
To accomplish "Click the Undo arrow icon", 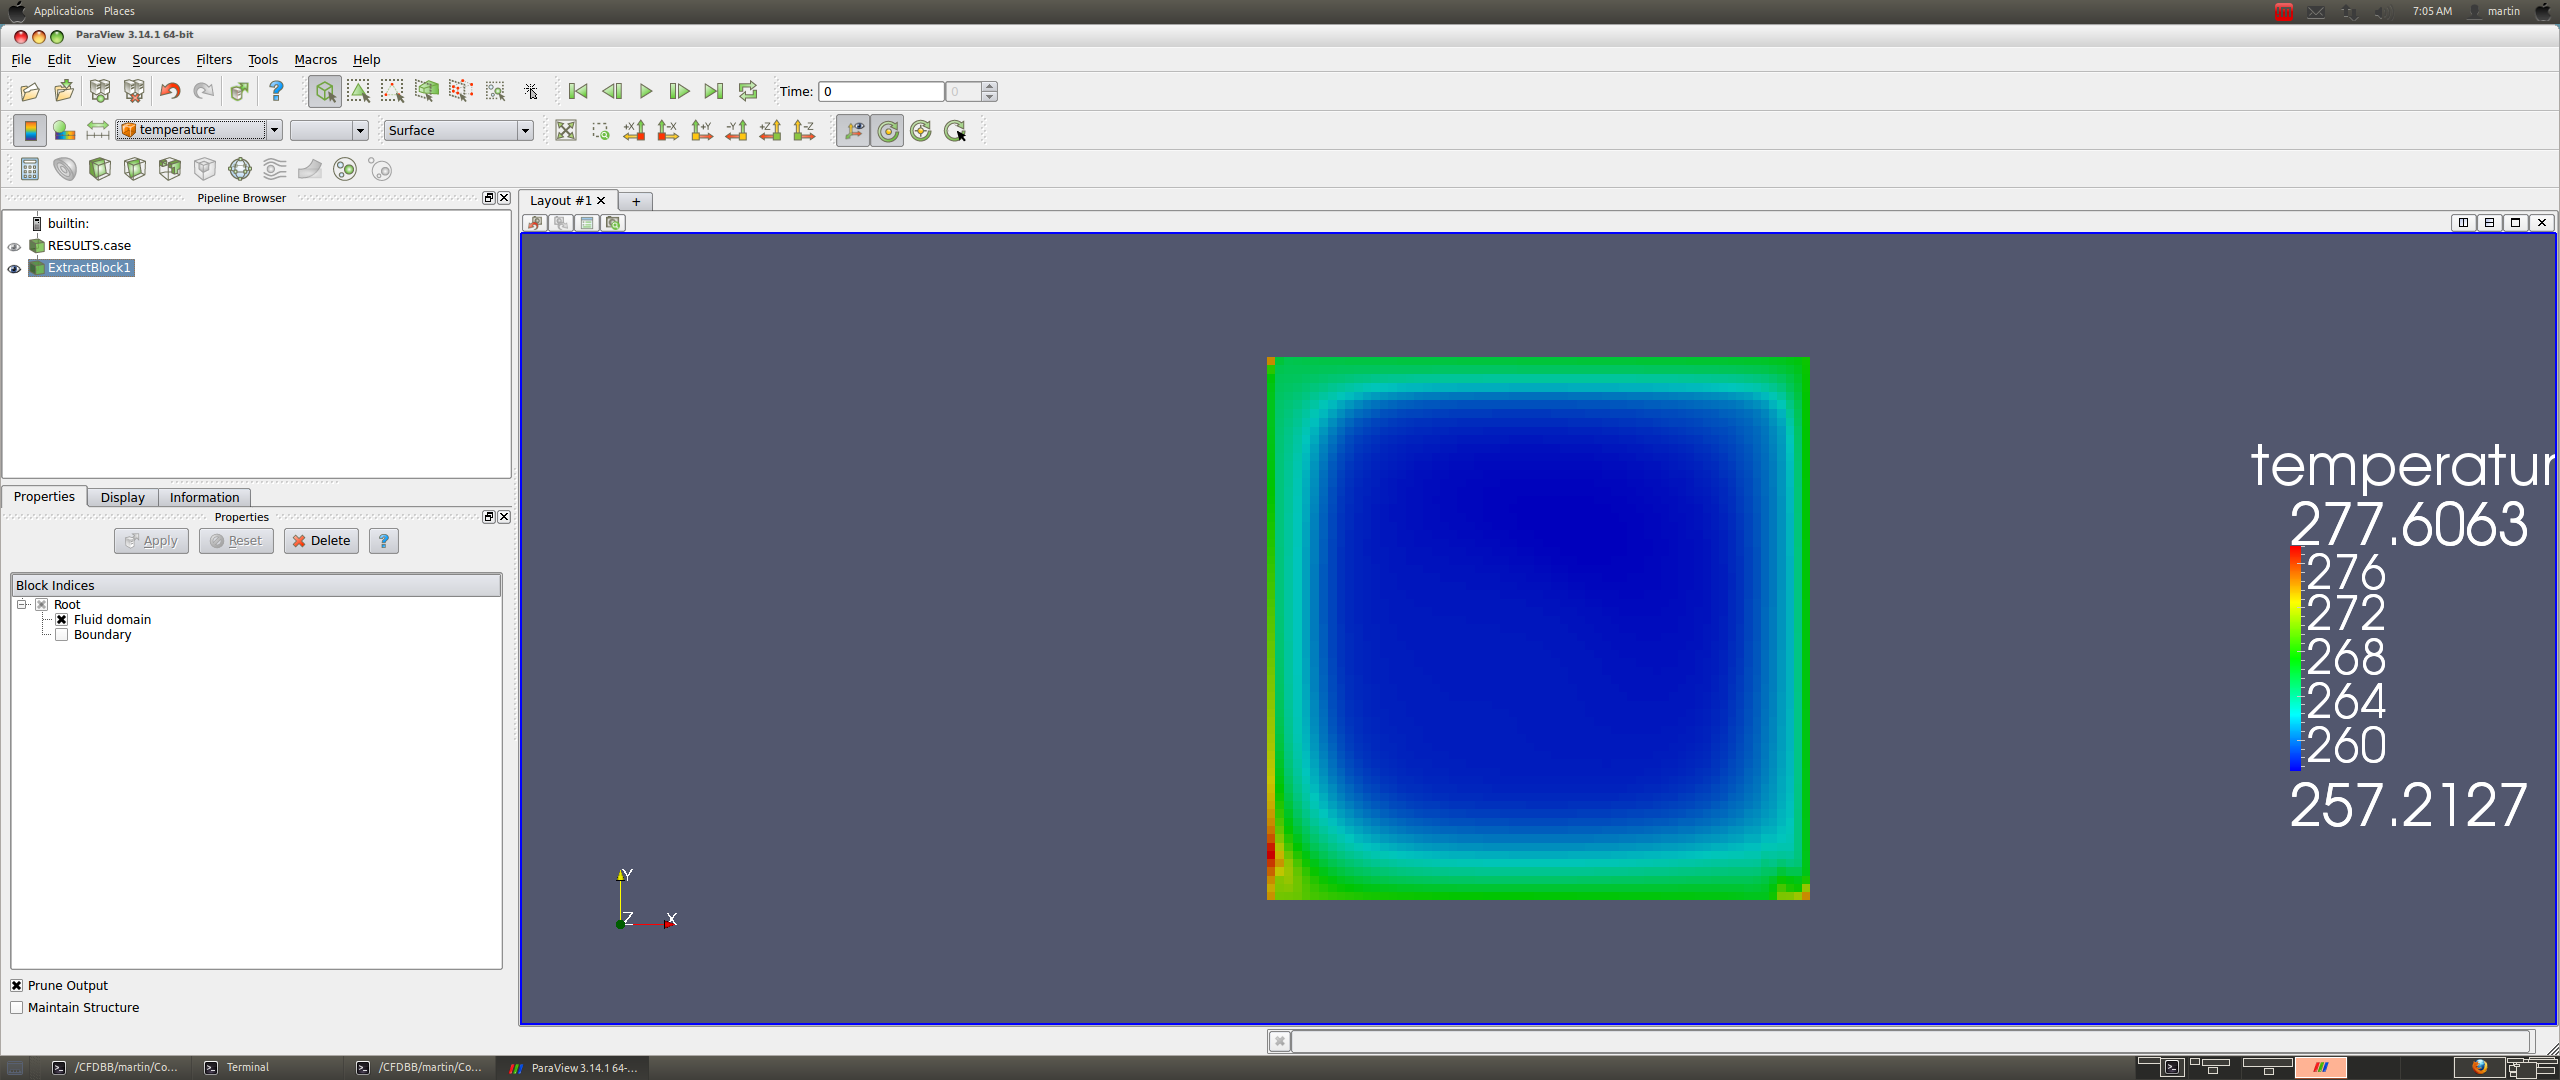I will point(170,92).
